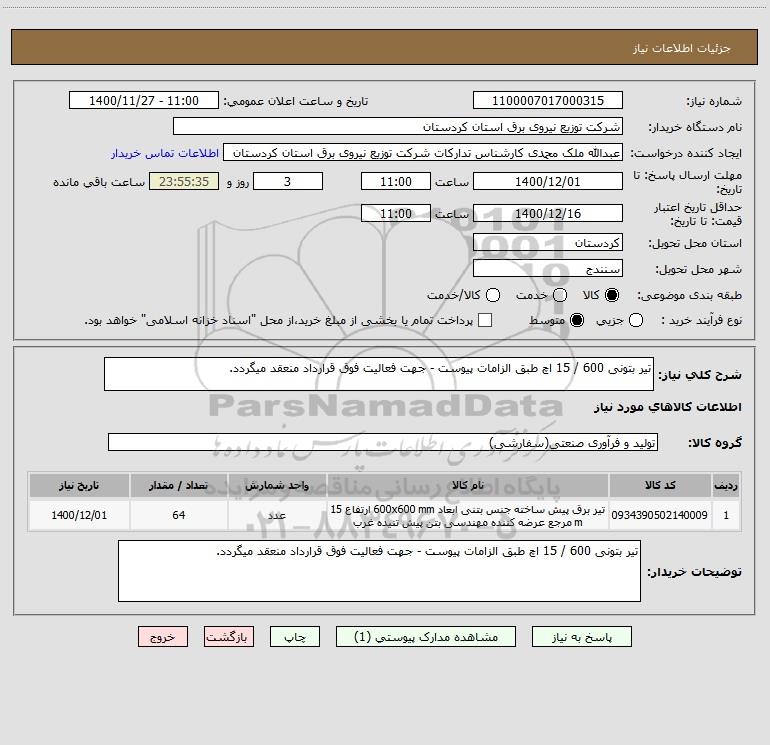Viewport: 770px width, 745px height.
Task: Click the row number cell 1
Action: [726, 515]
